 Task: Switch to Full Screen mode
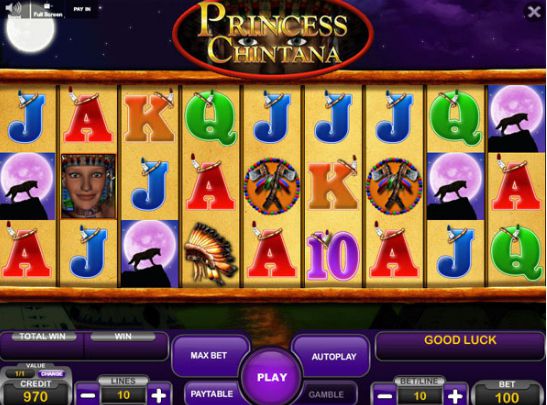coord(48,11)
